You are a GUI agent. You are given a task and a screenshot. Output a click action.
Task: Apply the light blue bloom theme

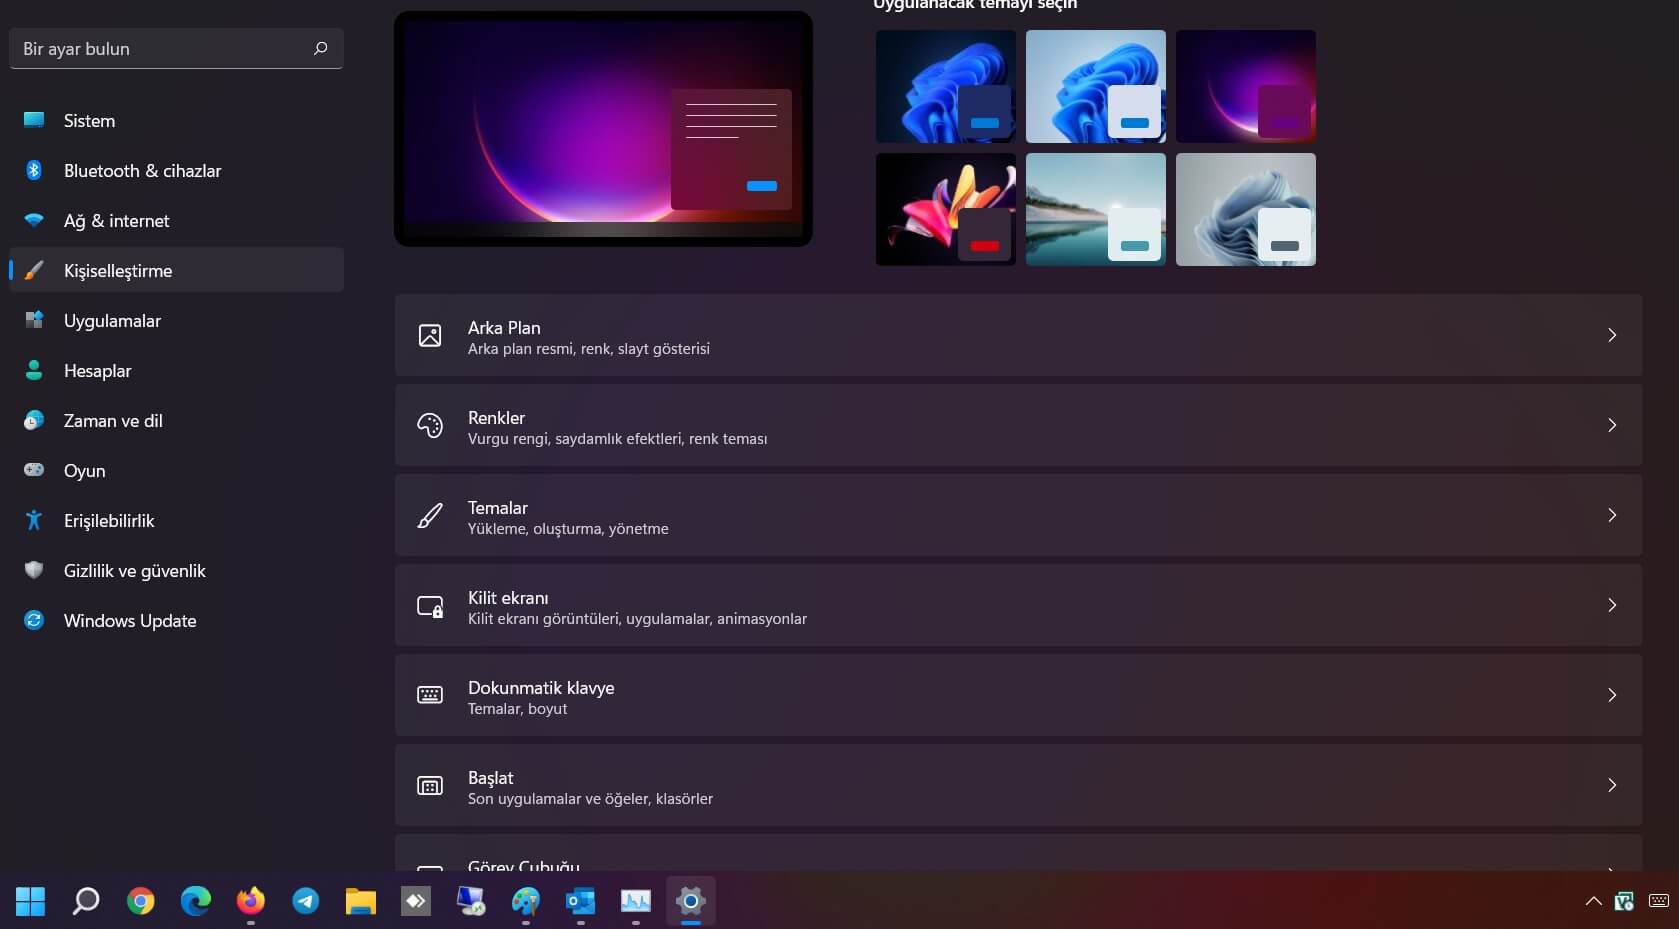[x=1095, y=86]
